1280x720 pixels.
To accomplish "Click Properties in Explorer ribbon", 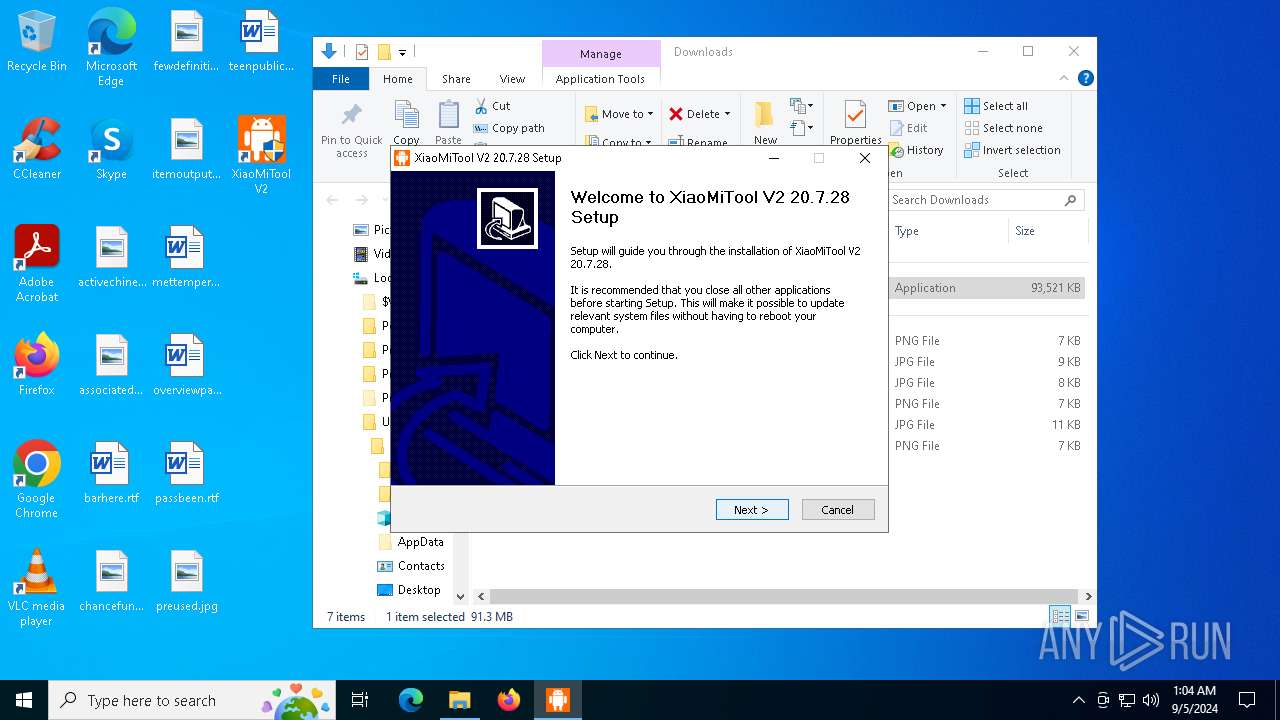I will 855,123.
